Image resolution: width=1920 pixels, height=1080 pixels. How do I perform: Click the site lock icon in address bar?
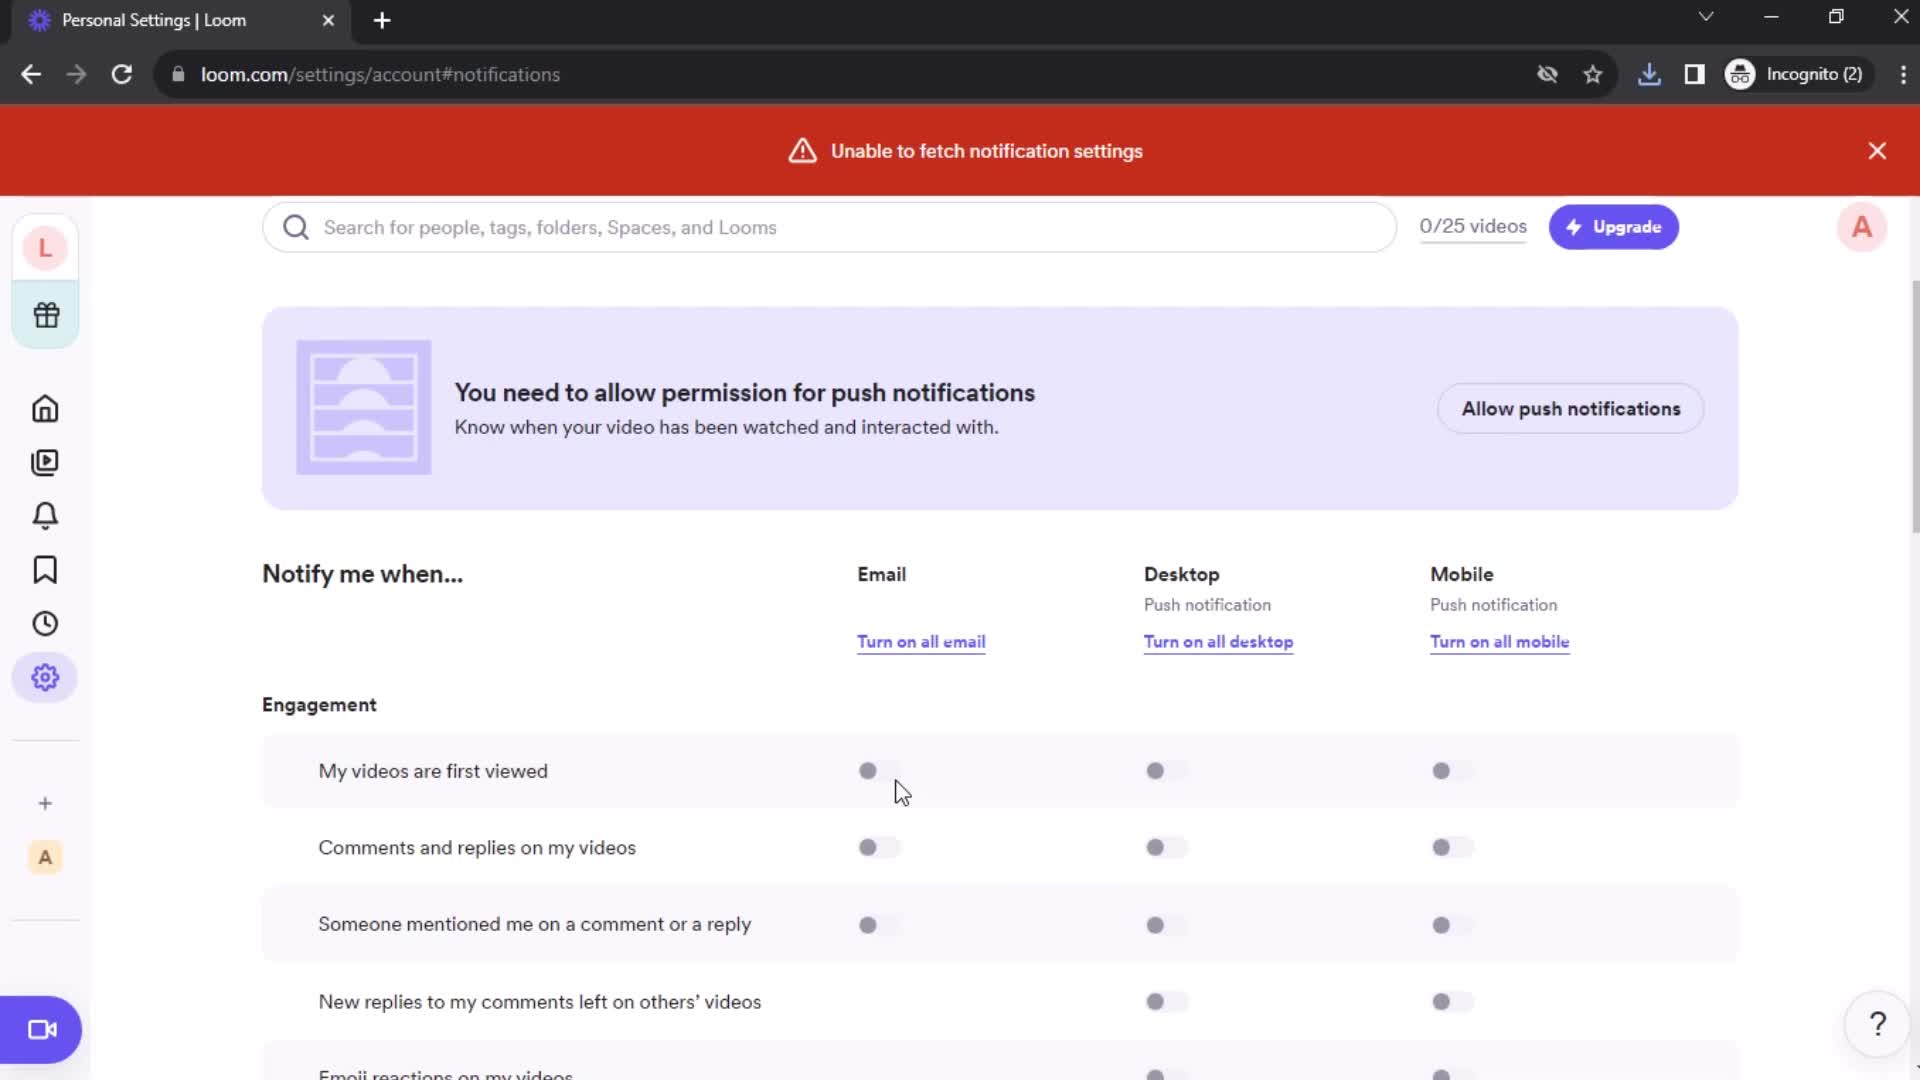coord(178,74)
